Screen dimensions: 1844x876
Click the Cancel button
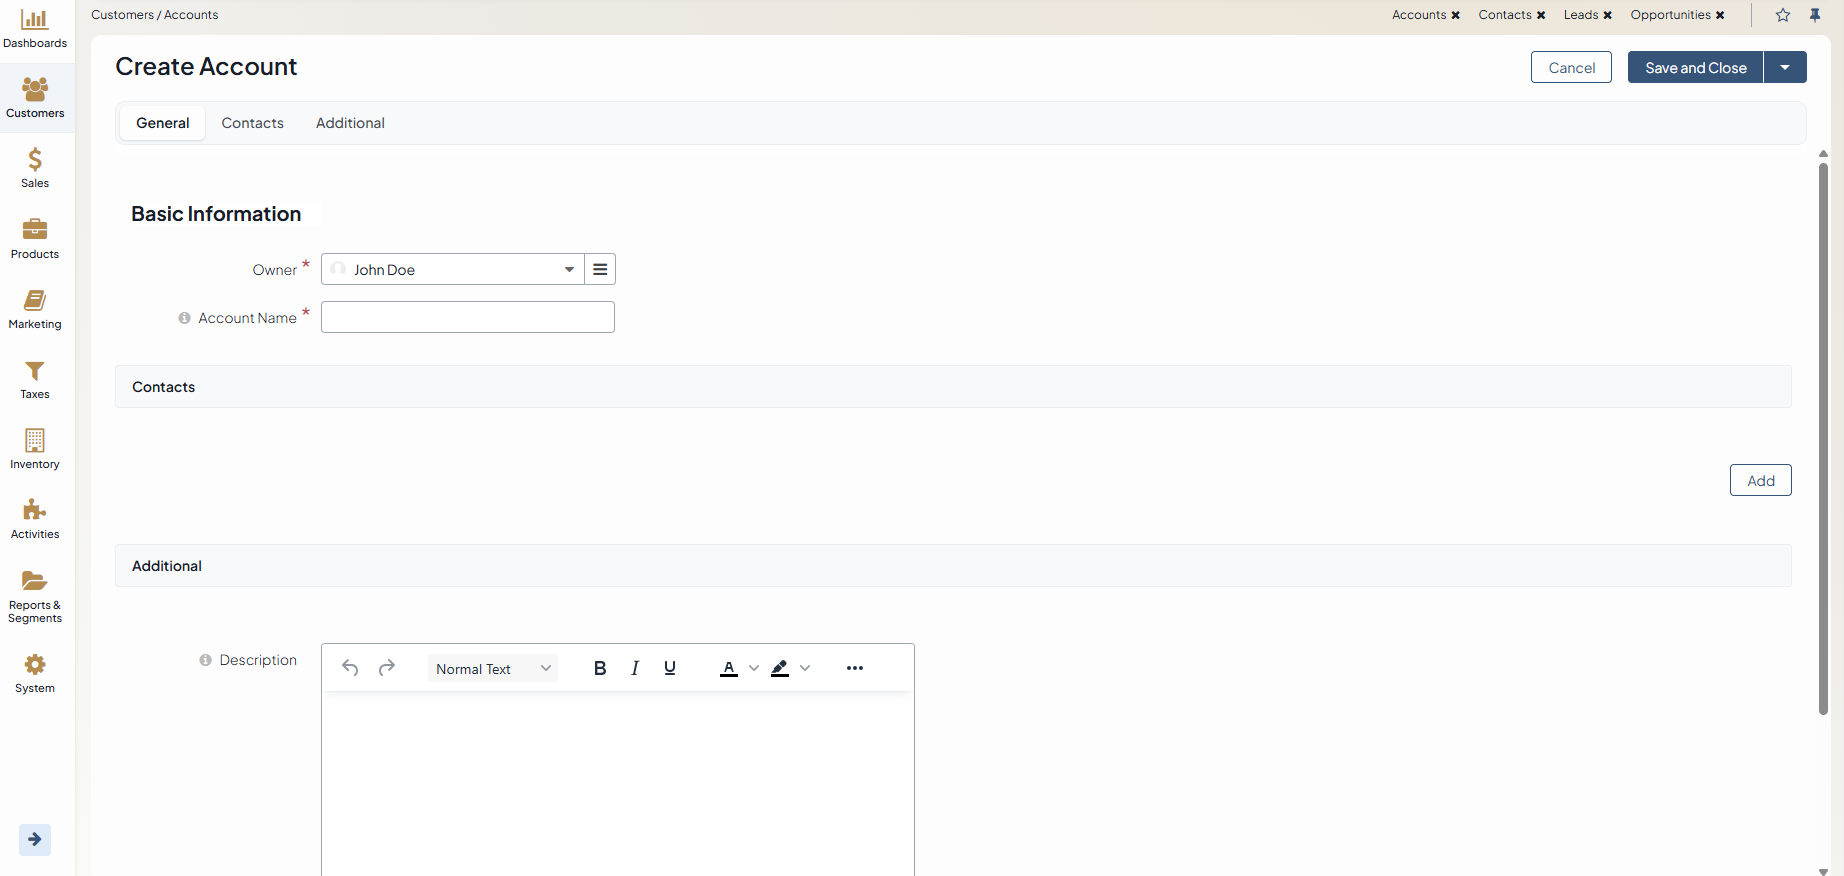pos(1571,67)
